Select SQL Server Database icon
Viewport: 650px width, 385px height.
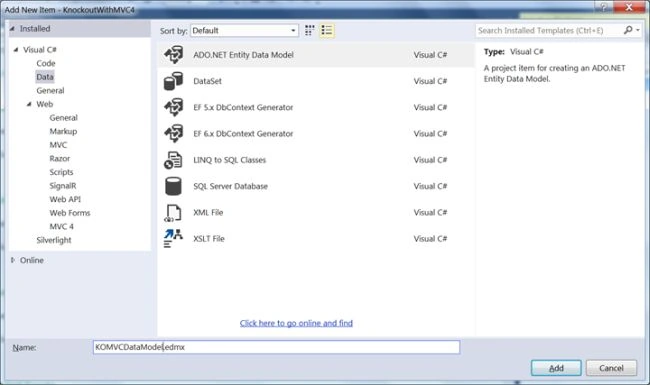(173, 186)
